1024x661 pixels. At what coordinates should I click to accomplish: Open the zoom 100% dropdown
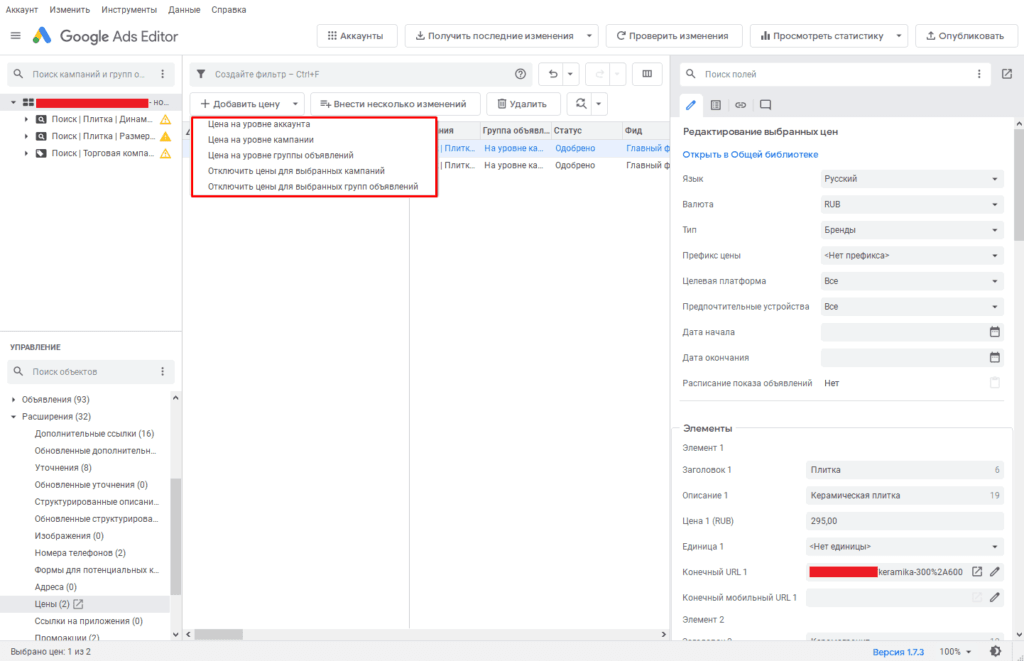955,652
